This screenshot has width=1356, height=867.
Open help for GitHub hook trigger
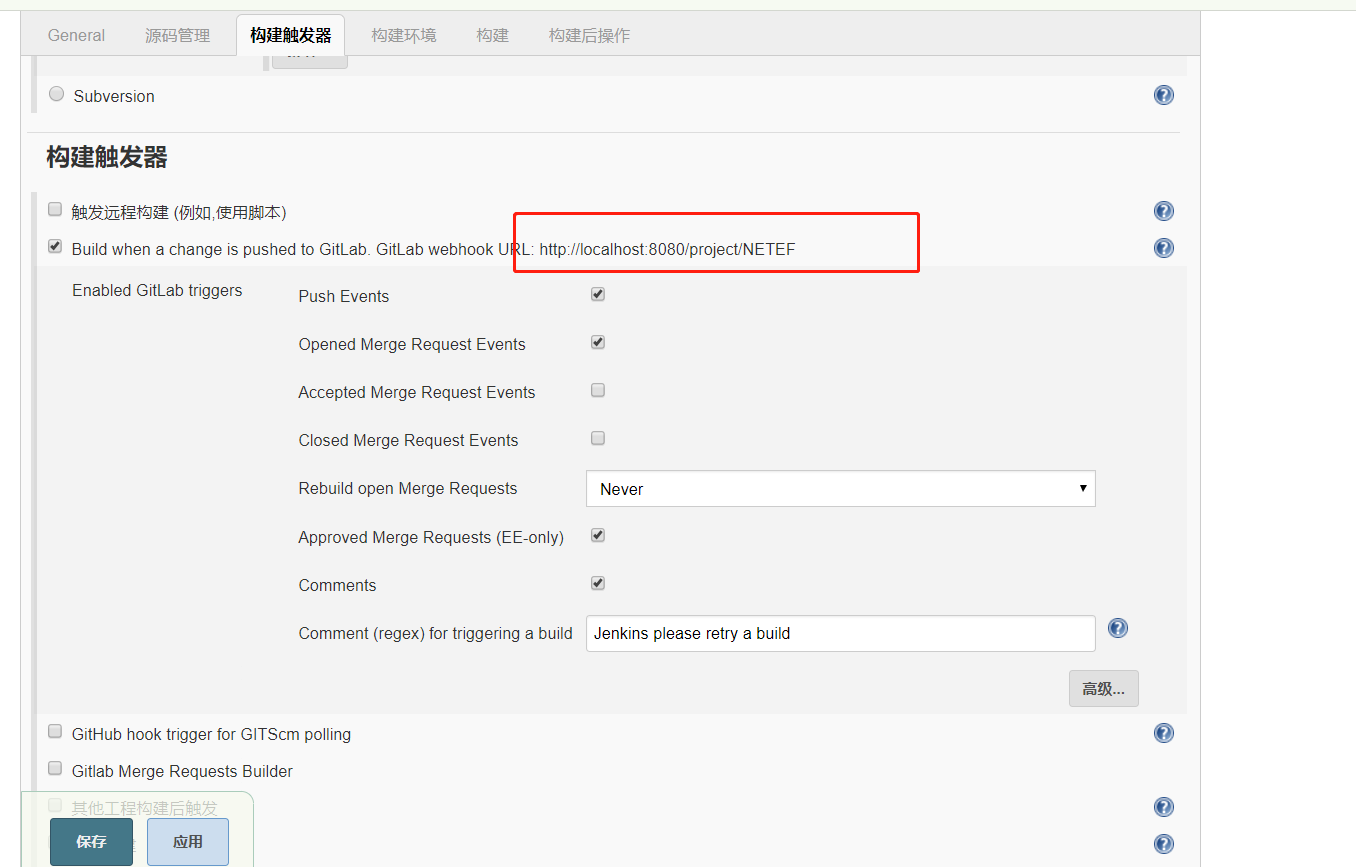pos(1164,733)
